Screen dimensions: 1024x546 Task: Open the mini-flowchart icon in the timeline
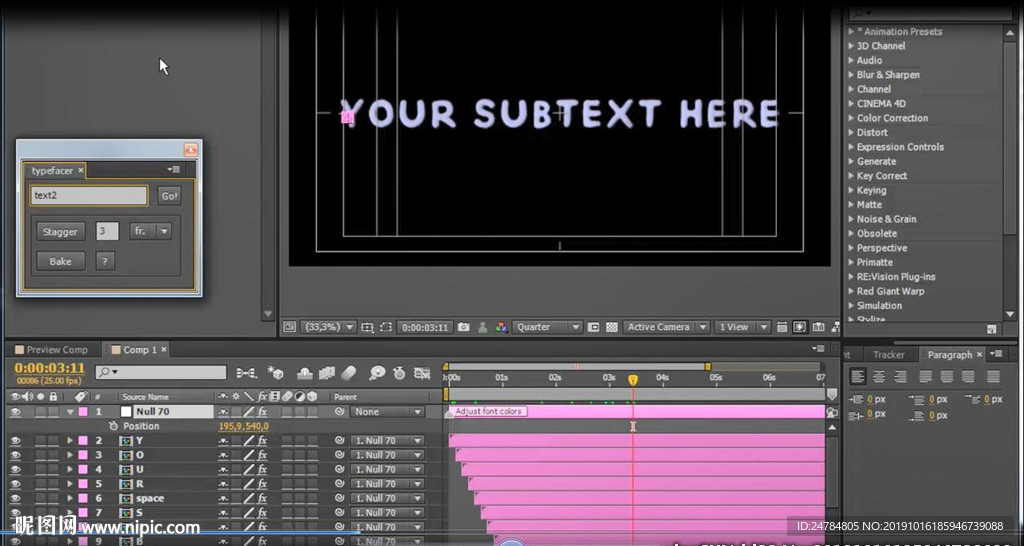coord(246,373)
